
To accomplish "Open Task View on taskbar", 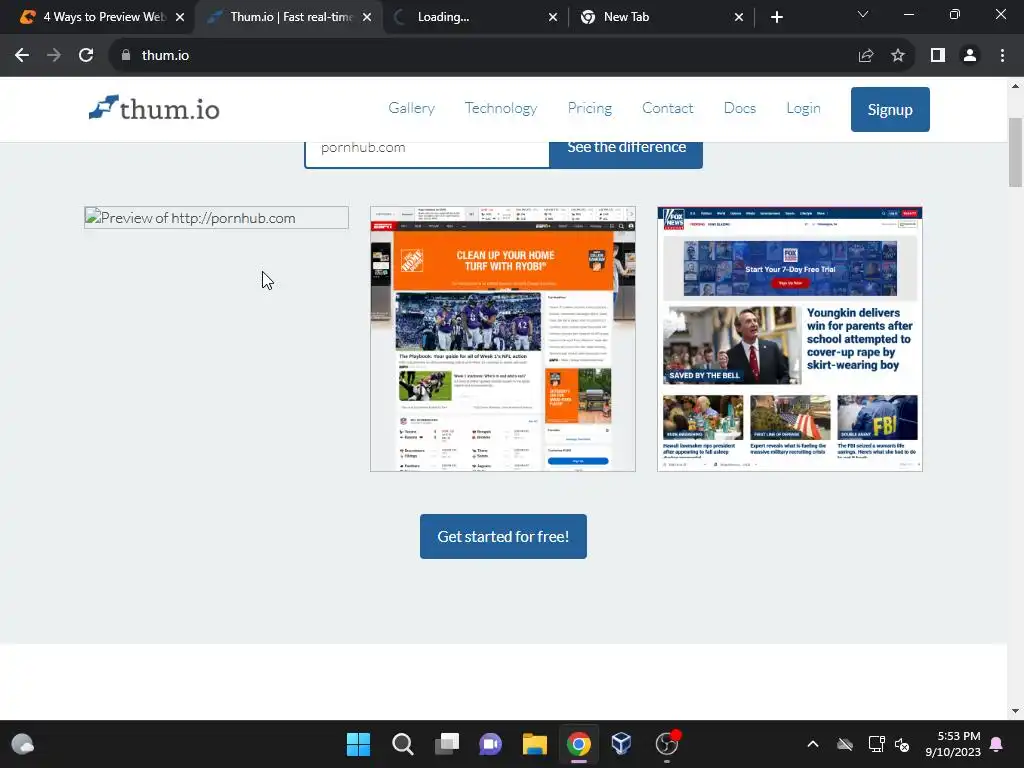I will (x=447, y=744).
